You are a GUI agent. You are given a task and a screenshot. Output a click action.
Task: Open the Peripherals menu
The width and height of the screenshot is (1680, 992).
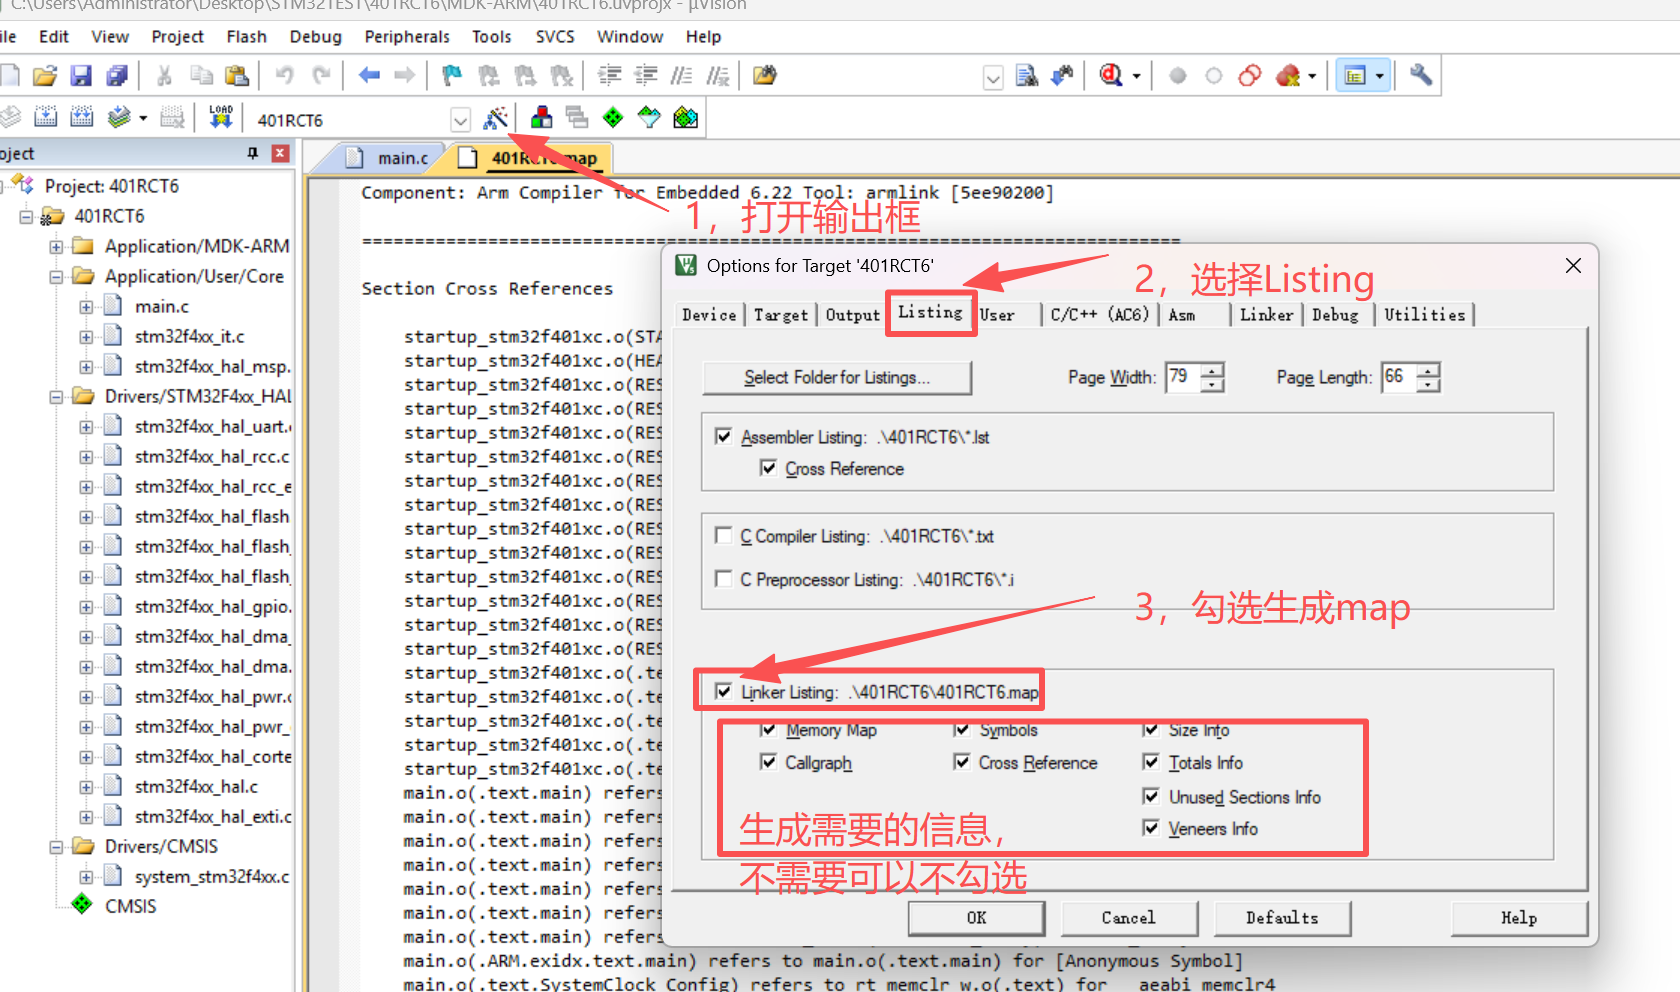(x=407, y=37)
